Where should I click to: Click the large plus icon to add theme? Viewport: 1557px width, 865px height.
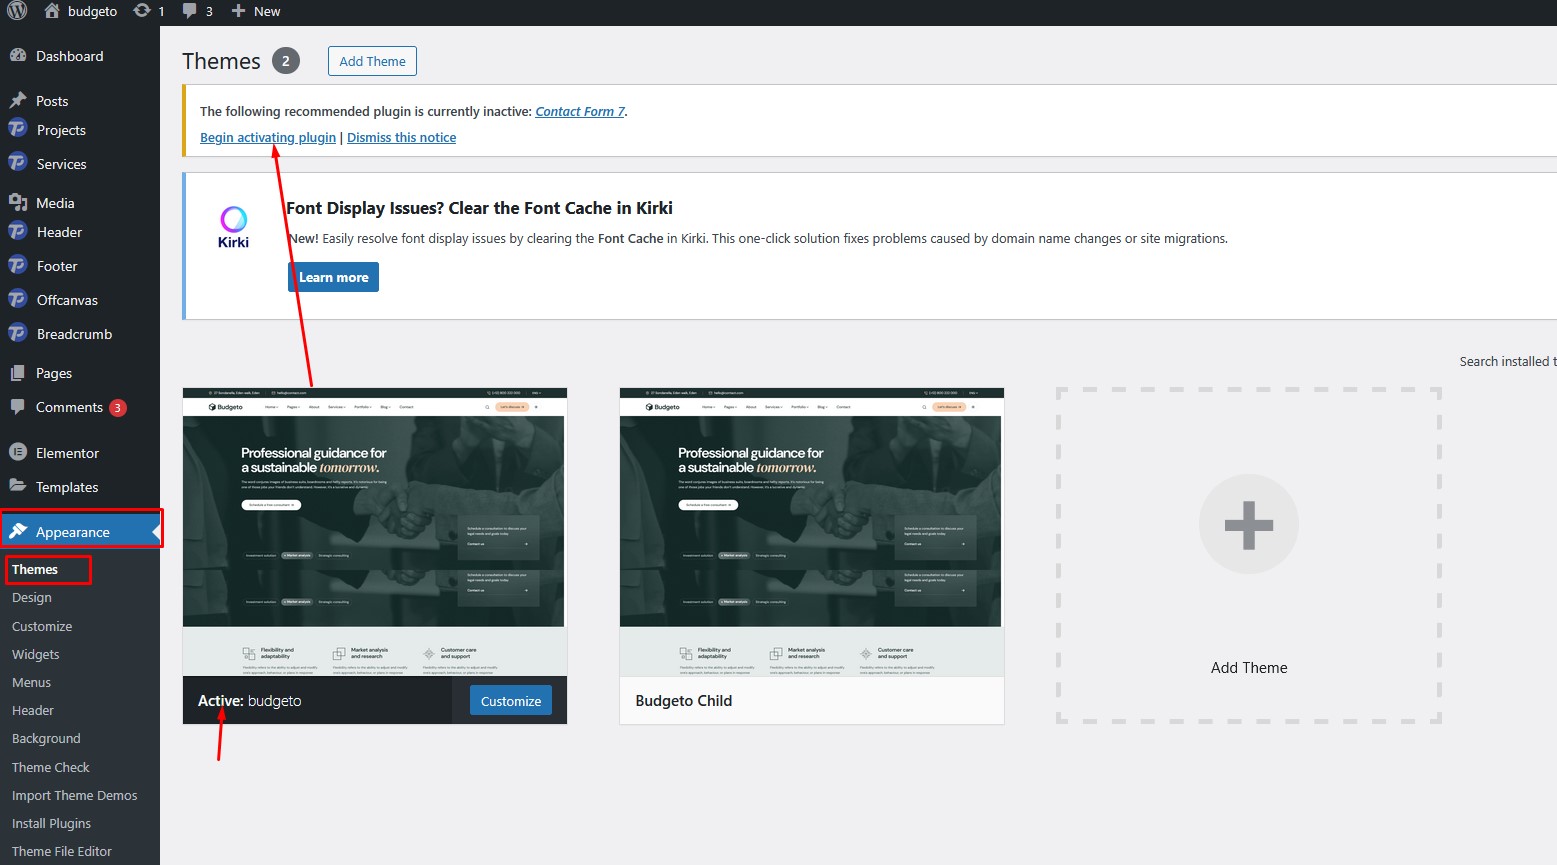[1248, 524]
